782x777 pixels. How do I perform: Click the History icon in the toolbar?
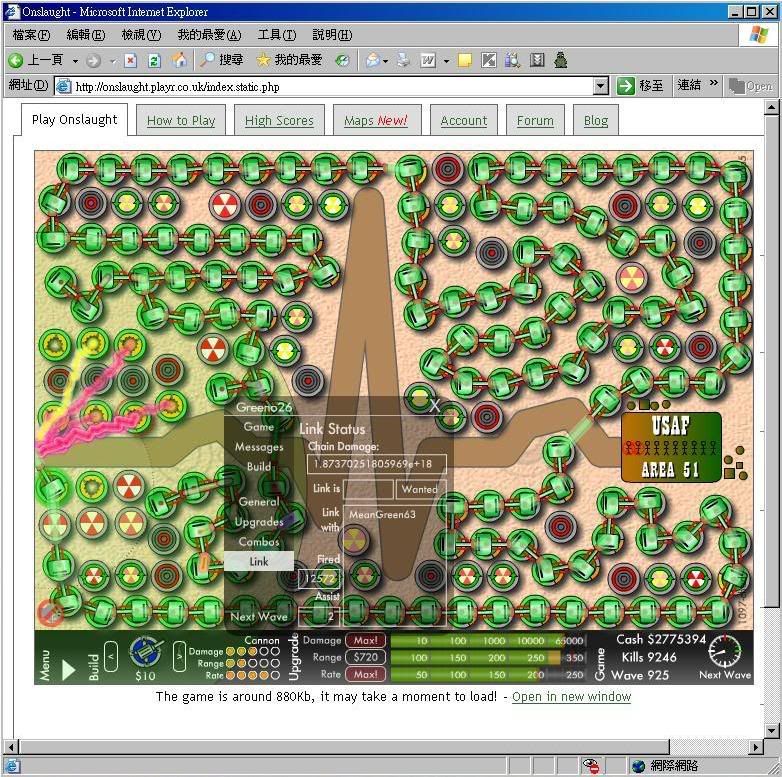(x=342, y=60)
